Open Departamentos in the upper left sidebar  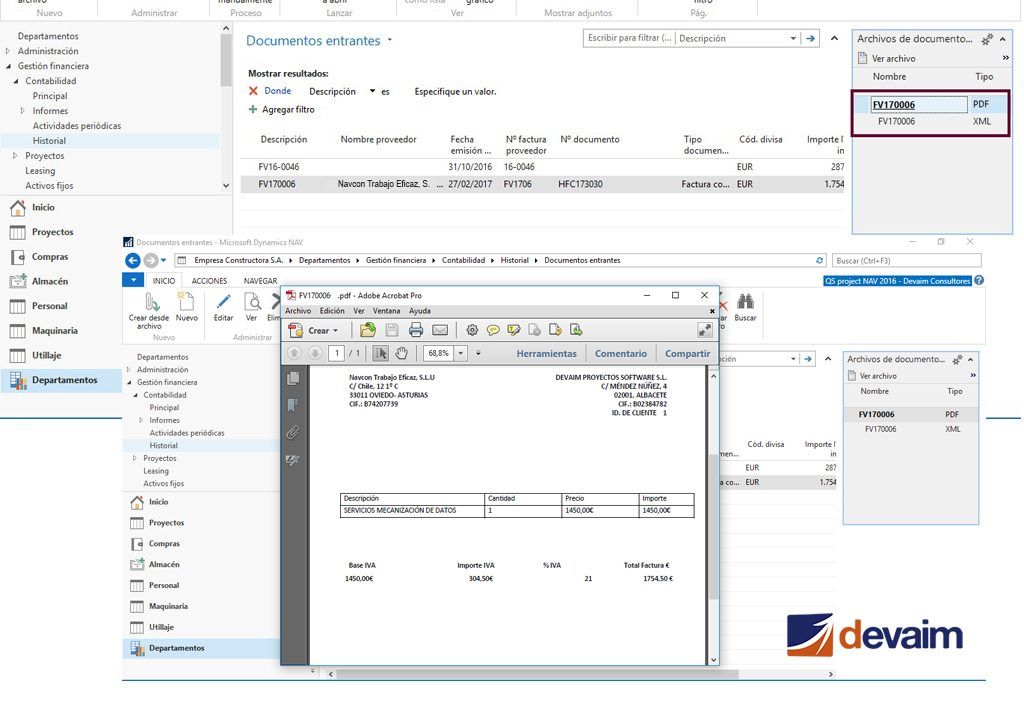[x=64, y=380]
